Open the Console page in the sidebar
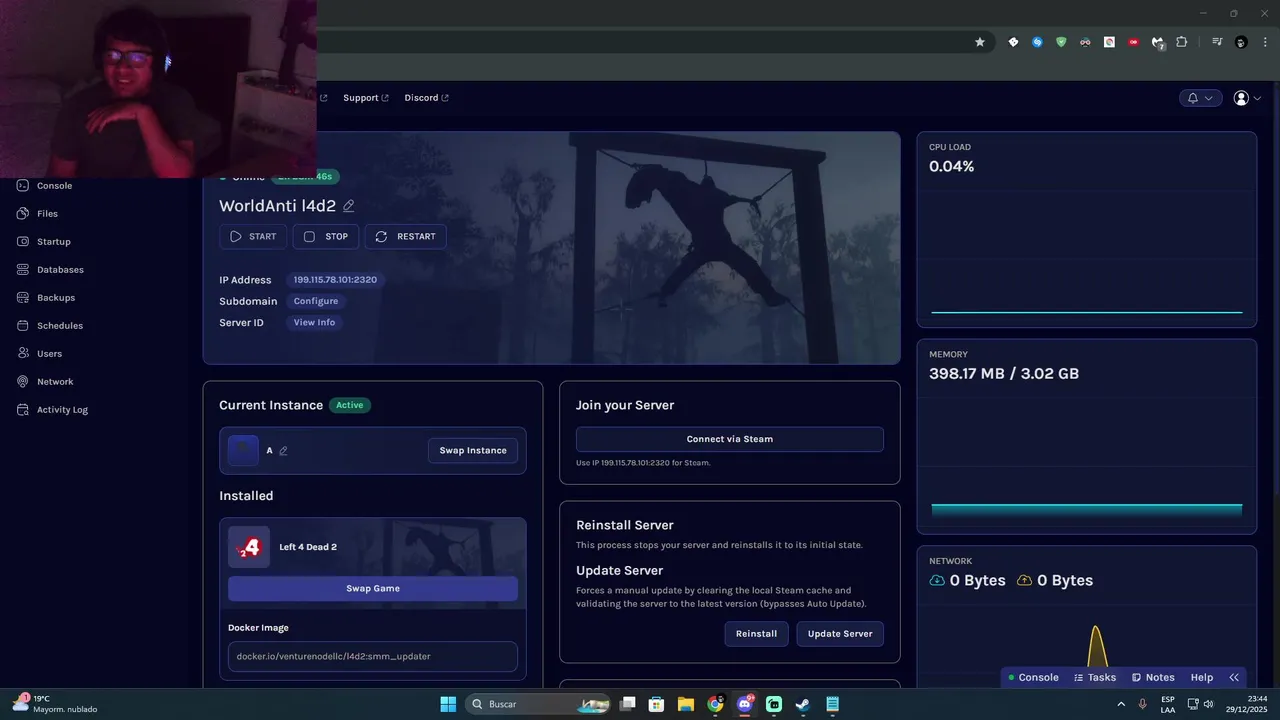The width and height of the screenshot is (1280, 720). click(45, 186)
